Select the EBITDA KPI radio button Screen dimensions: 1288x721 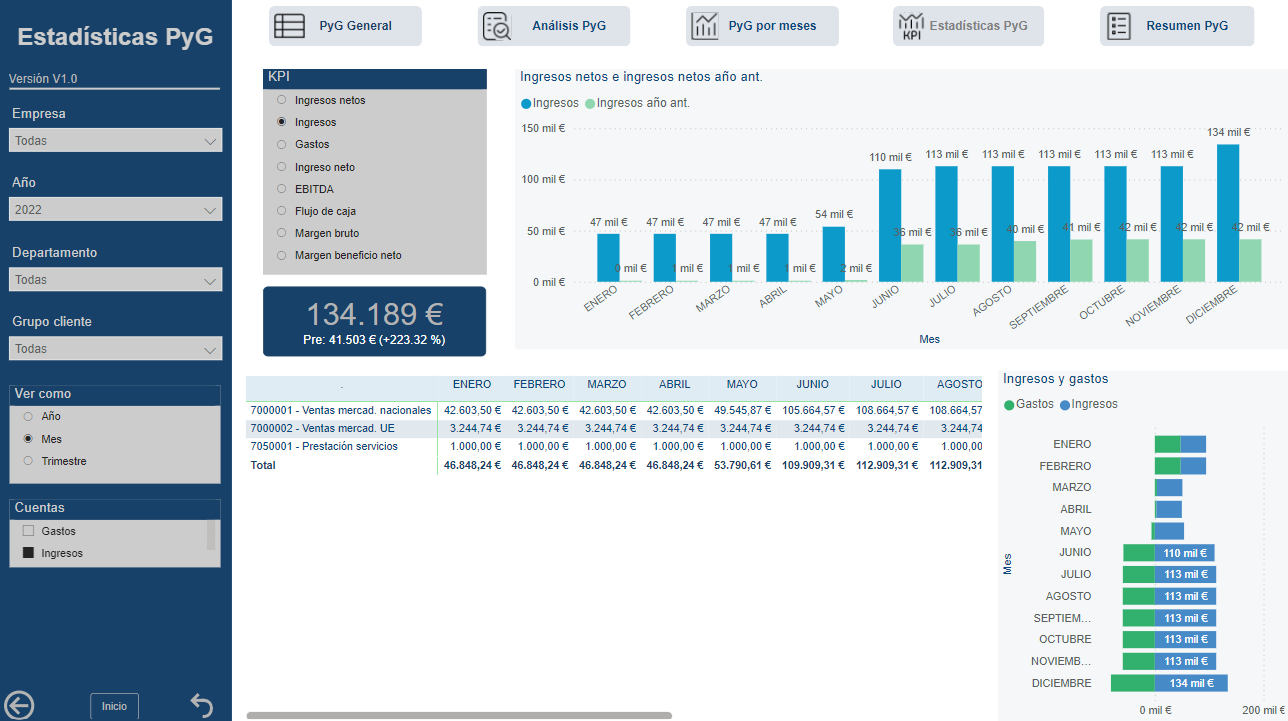pyautogui.click(x=282, y=189)
